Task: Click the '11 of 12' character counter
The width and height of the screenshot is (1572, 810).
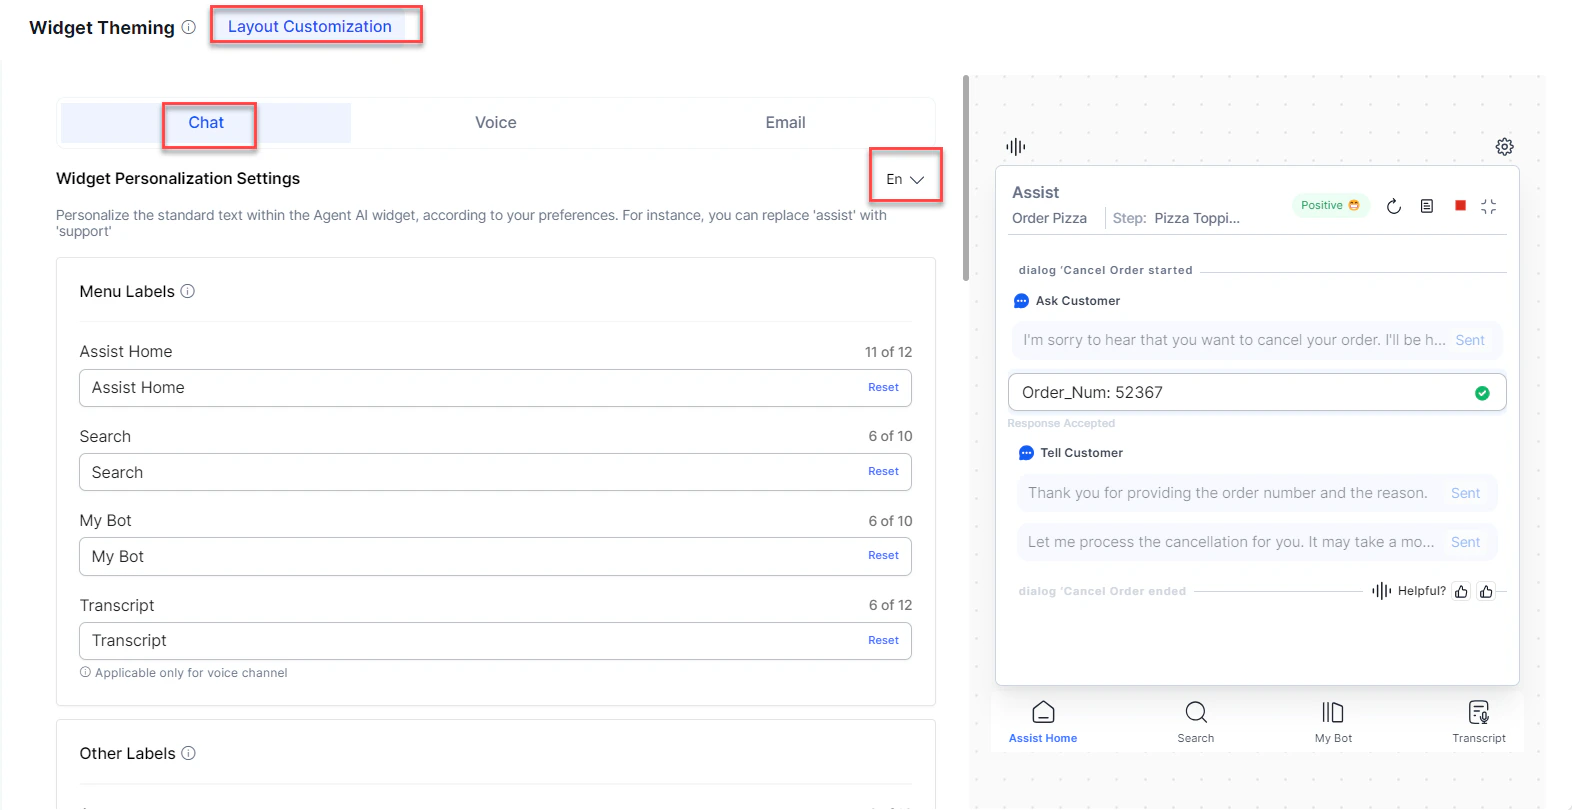Action: pos(888,352)
